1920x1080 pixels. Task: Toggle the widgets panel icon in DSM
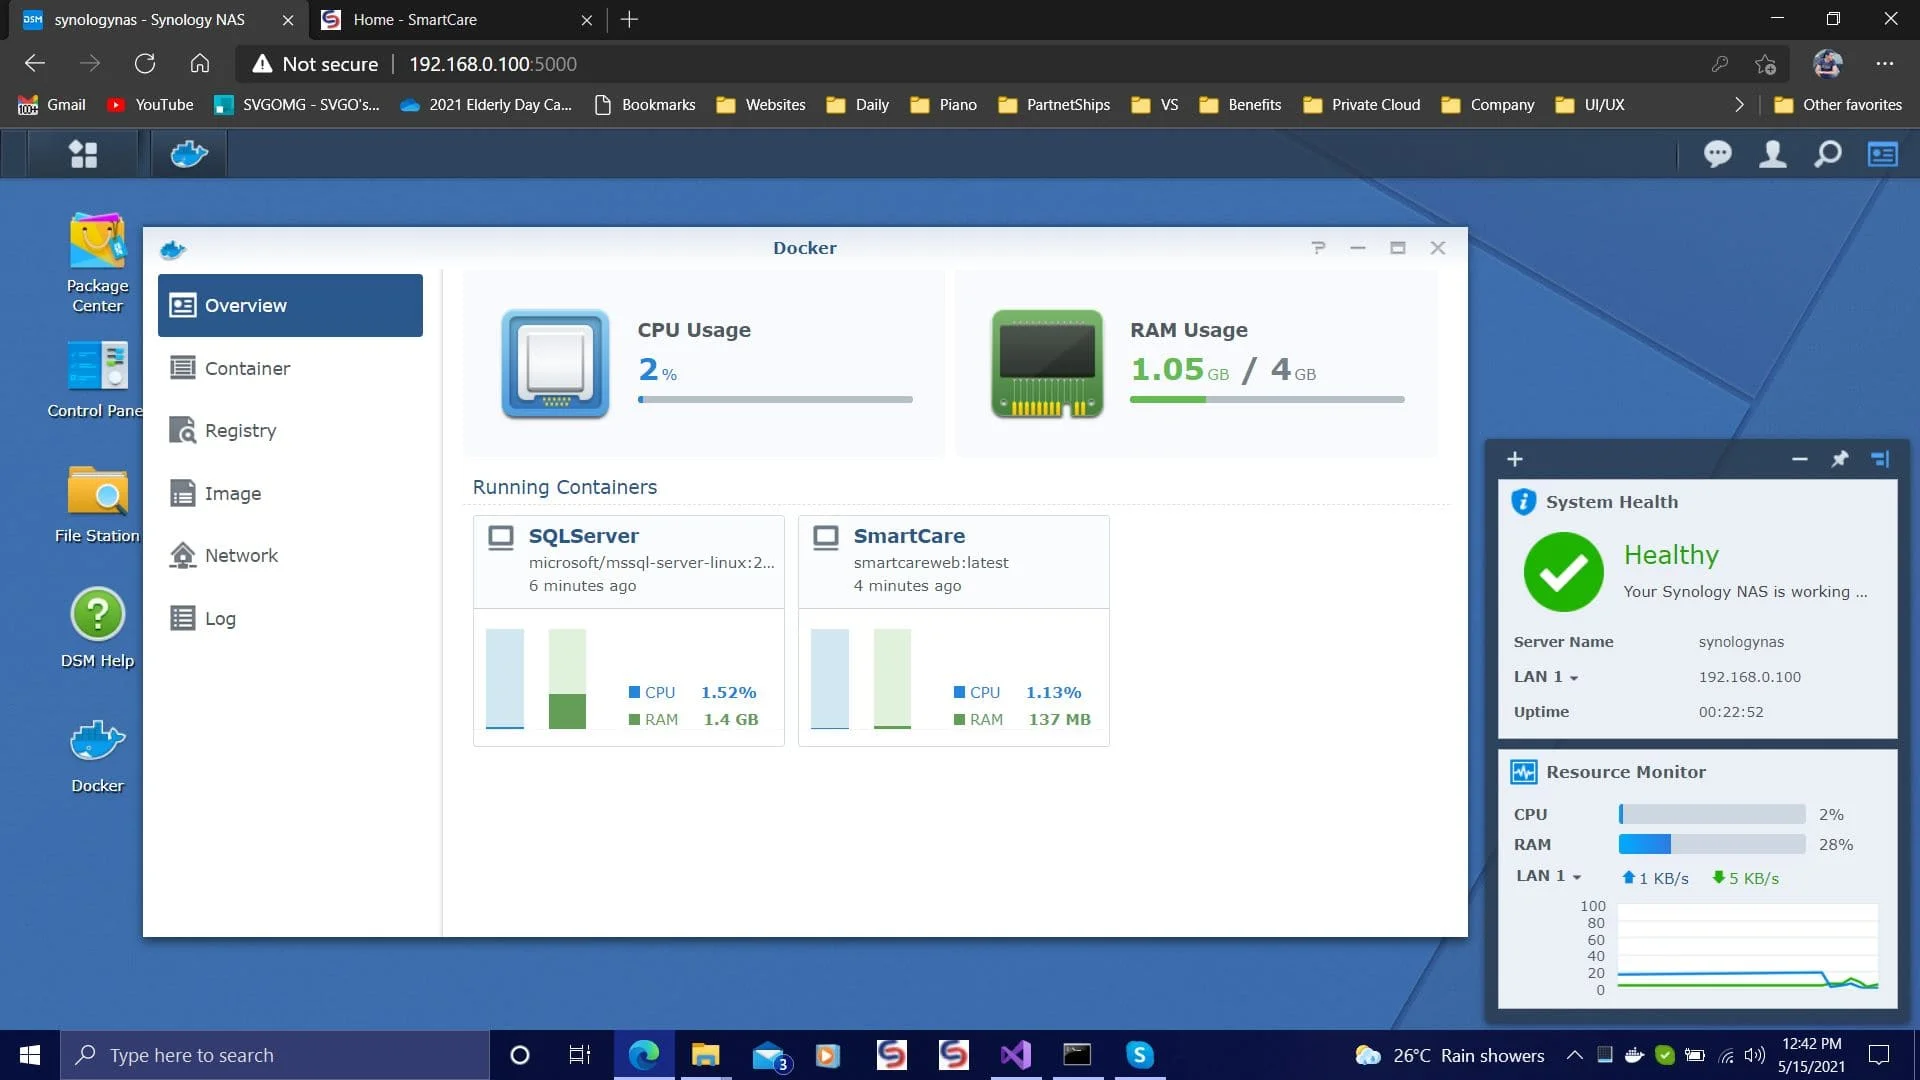[1882, 154]
